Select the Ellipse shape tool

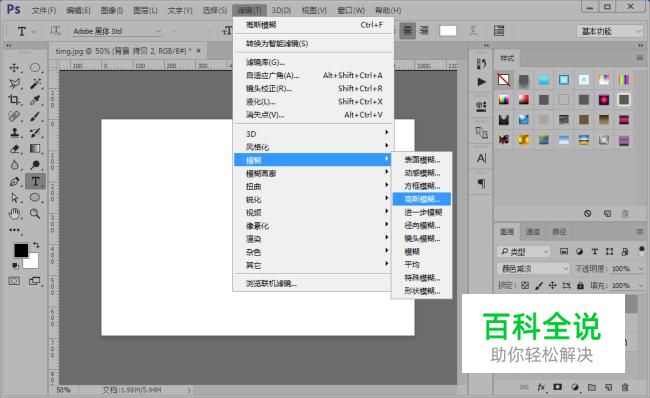(x=35, y=197)
